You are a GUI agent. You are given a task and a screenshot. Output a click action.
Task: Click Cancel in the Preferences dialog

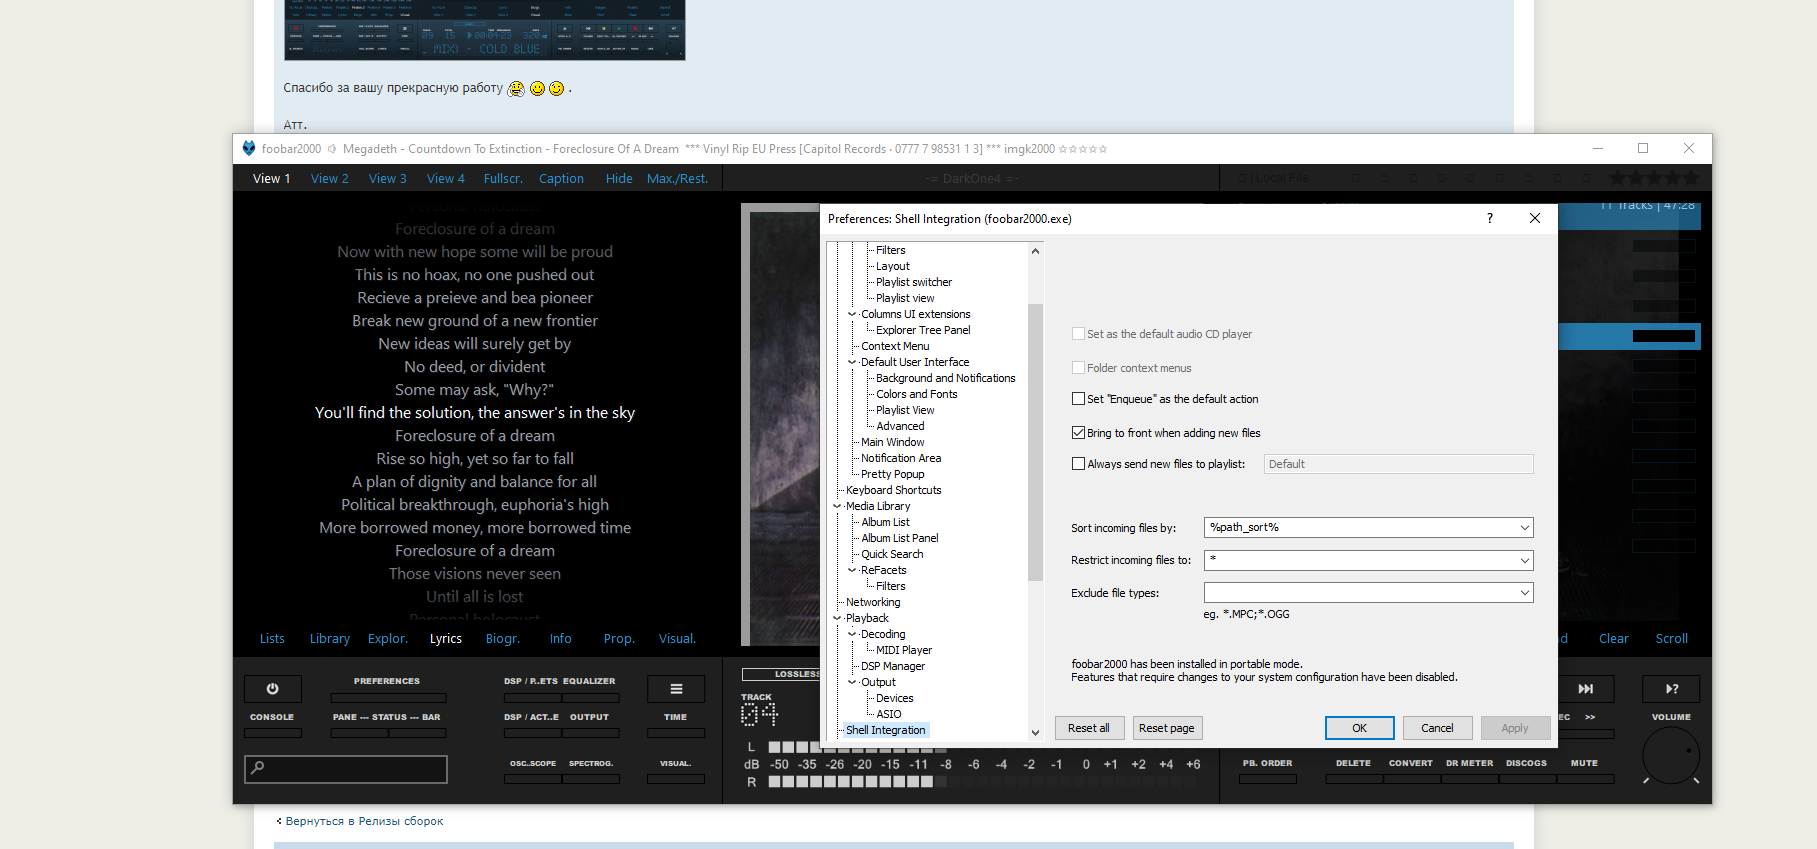pos(1437,728)
